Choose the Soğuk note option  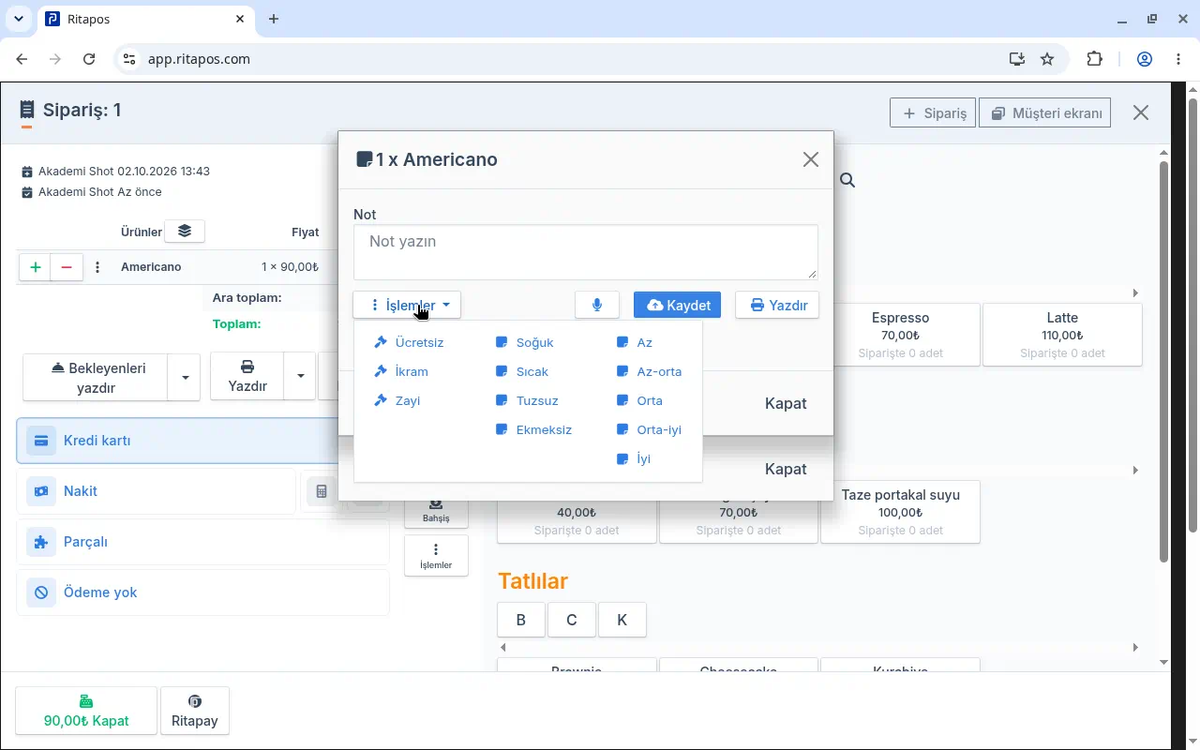(525, 342)
